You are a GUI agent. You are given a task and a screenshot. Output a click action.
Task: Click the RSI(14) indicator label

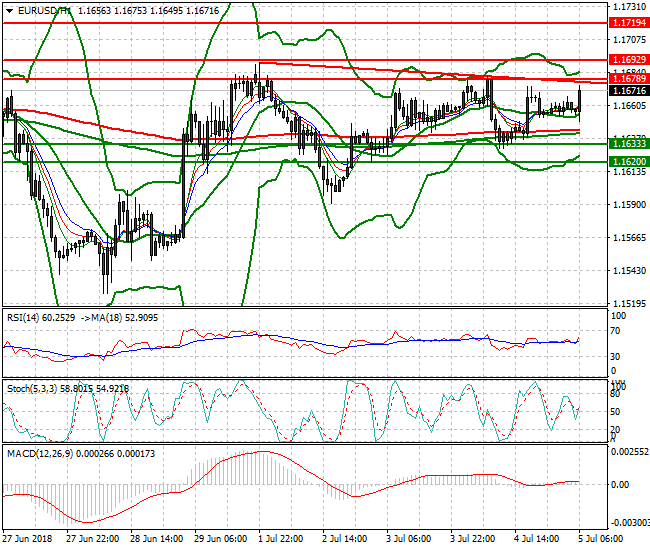24,317
